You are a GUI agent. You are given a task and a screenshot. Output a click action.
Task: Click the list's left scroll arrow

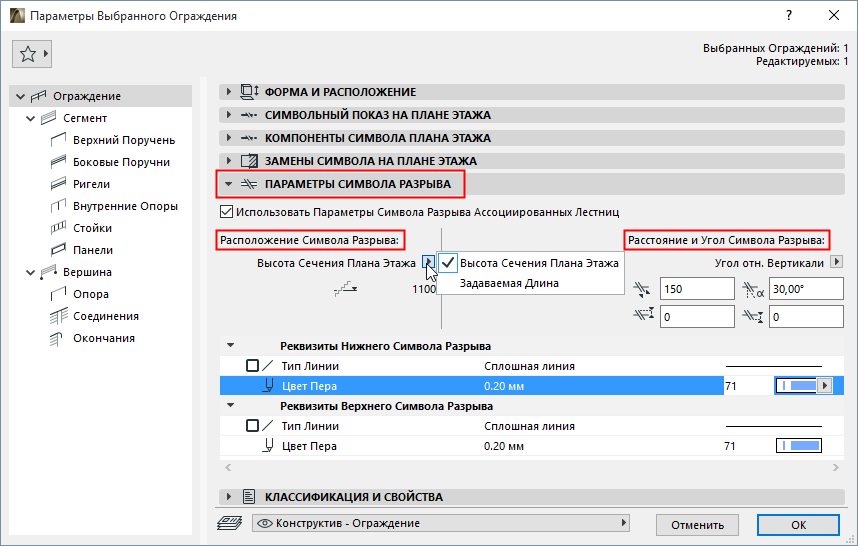pos(228,467)
